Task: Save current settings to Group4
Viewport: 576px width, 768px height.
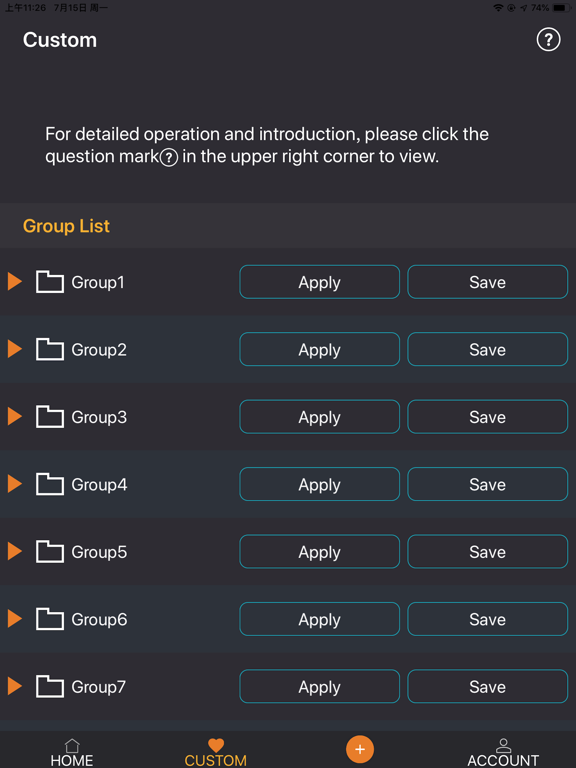Action: [487, 484]
